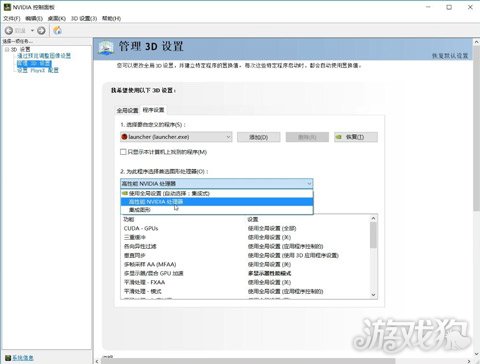Click the forward navigation arrow icon

point(41,31)
